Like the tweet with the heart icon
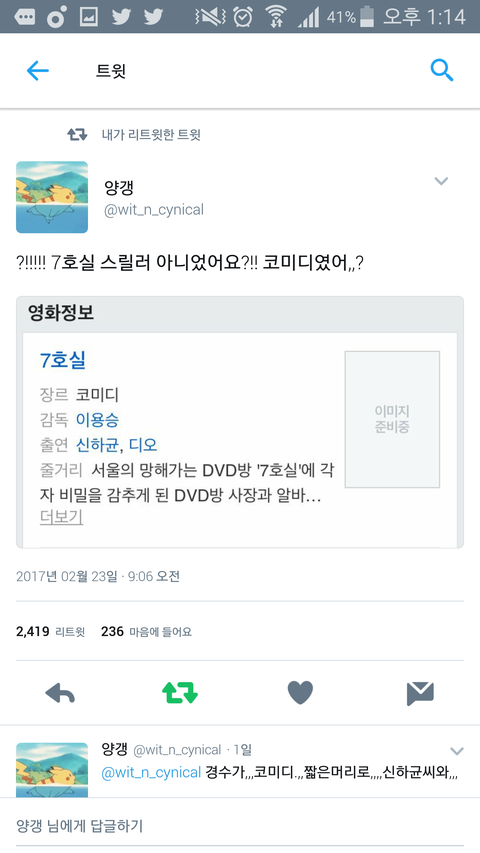The height and width of the screenshot is (853, 480). [x=300, y=693]
